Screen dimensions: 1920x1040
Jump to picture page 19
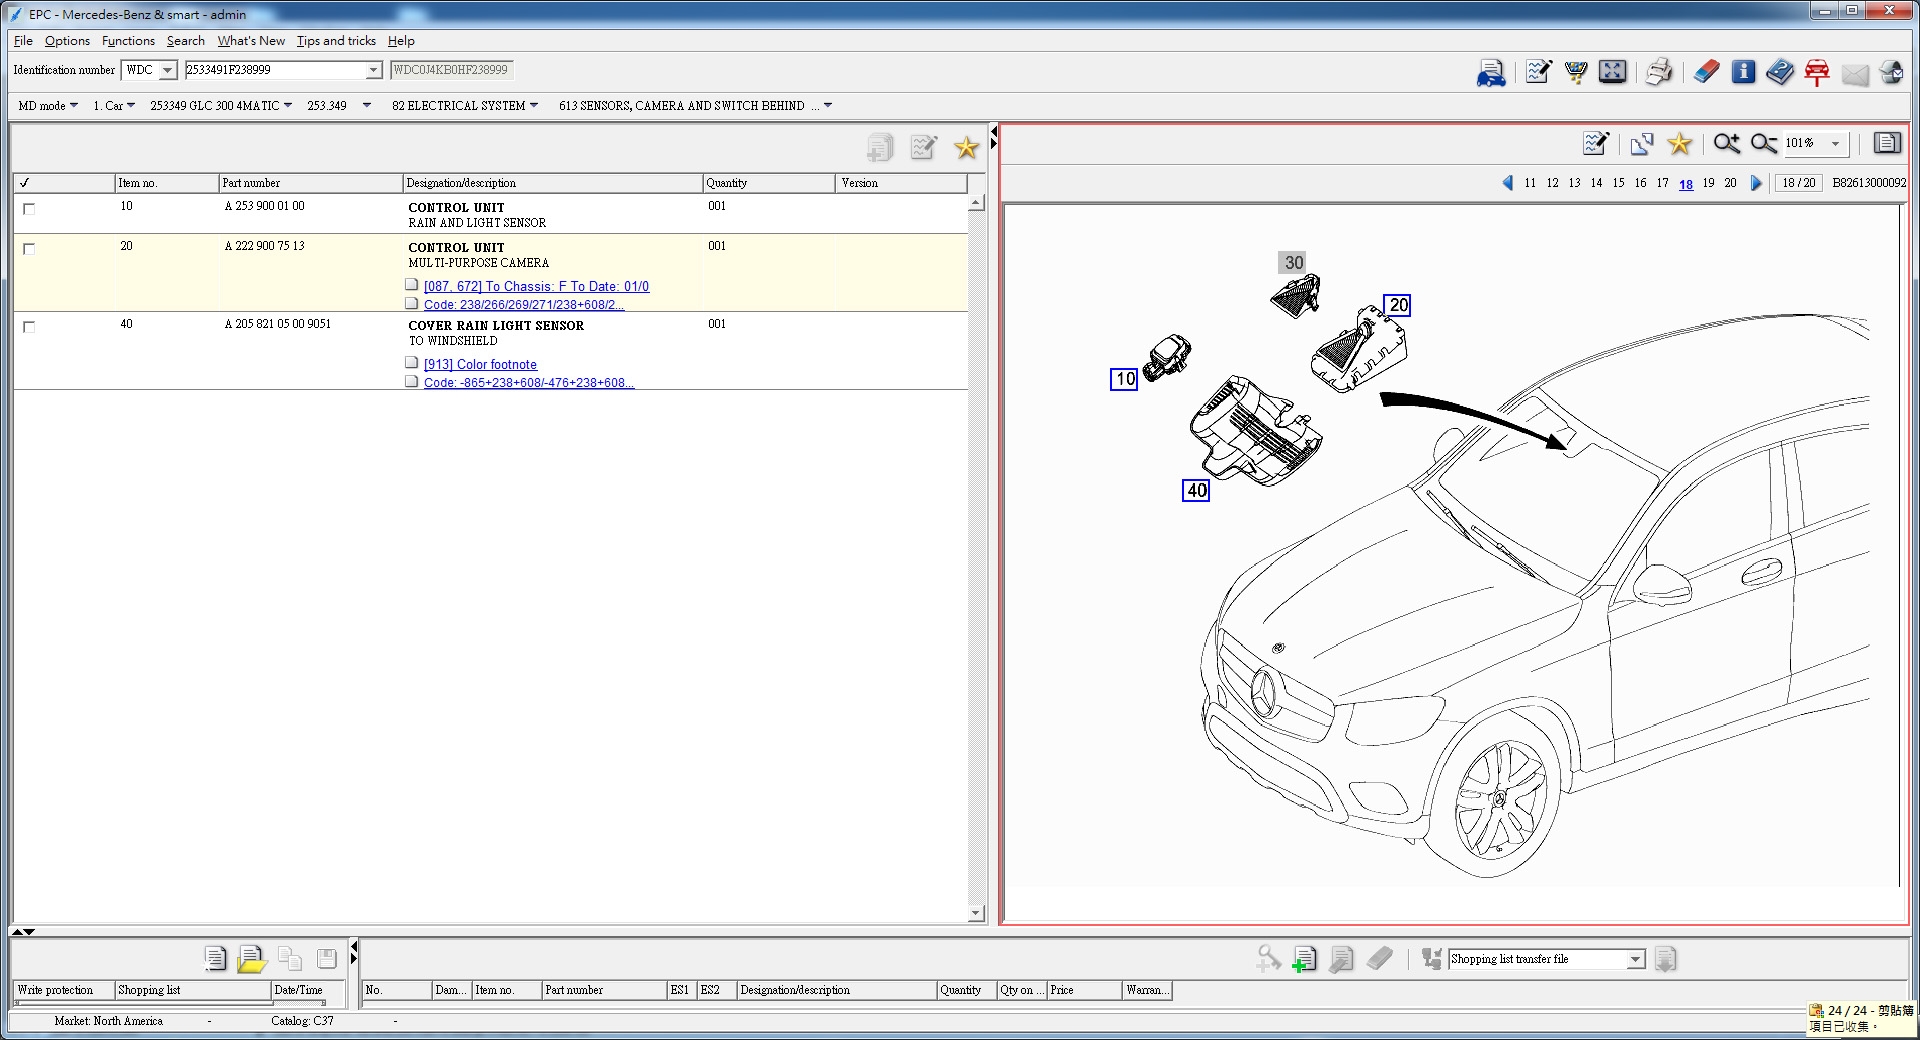pyautogui.click(x=1708, y=183)
